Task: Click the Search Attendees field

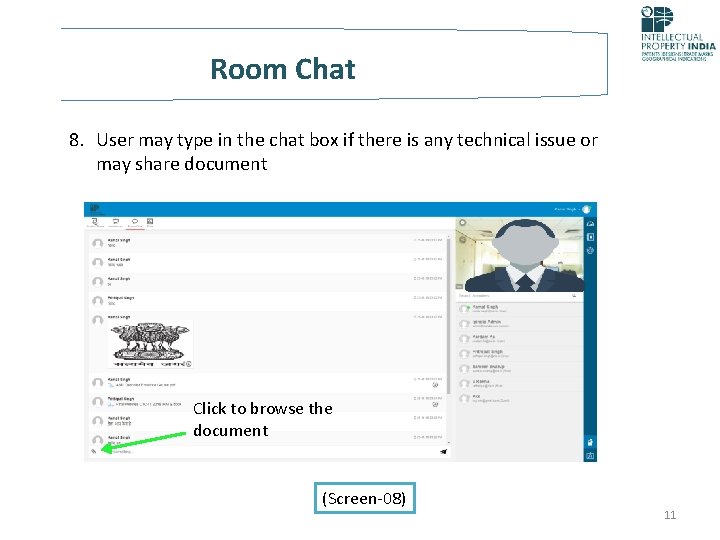Action: pyautogui.click(x=512, y=296)
